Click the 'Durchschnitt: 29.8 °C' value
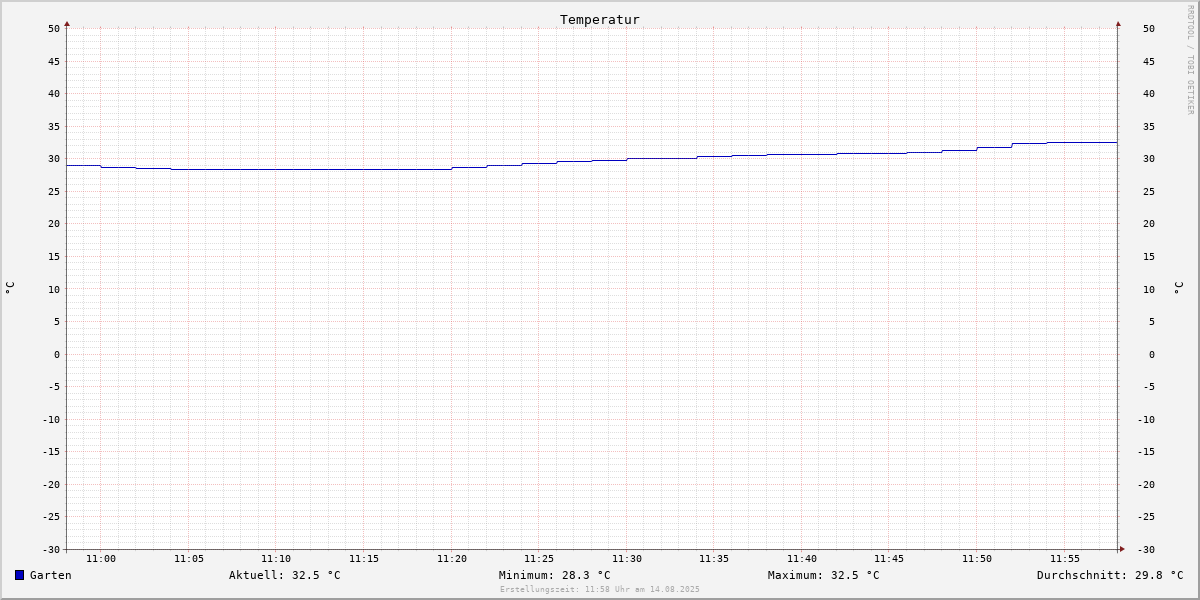The width and height of the screenshot is (1200, 600). (x=1110, y=575)
